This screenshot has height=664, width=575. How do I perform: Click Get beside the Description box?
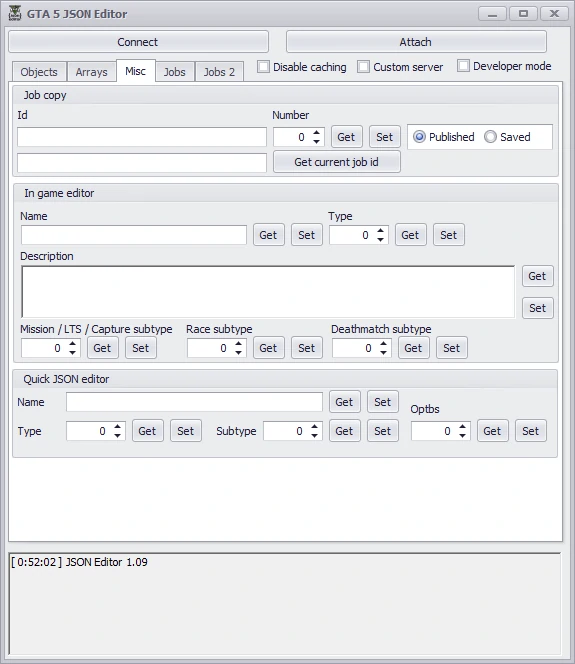[537, 276]
